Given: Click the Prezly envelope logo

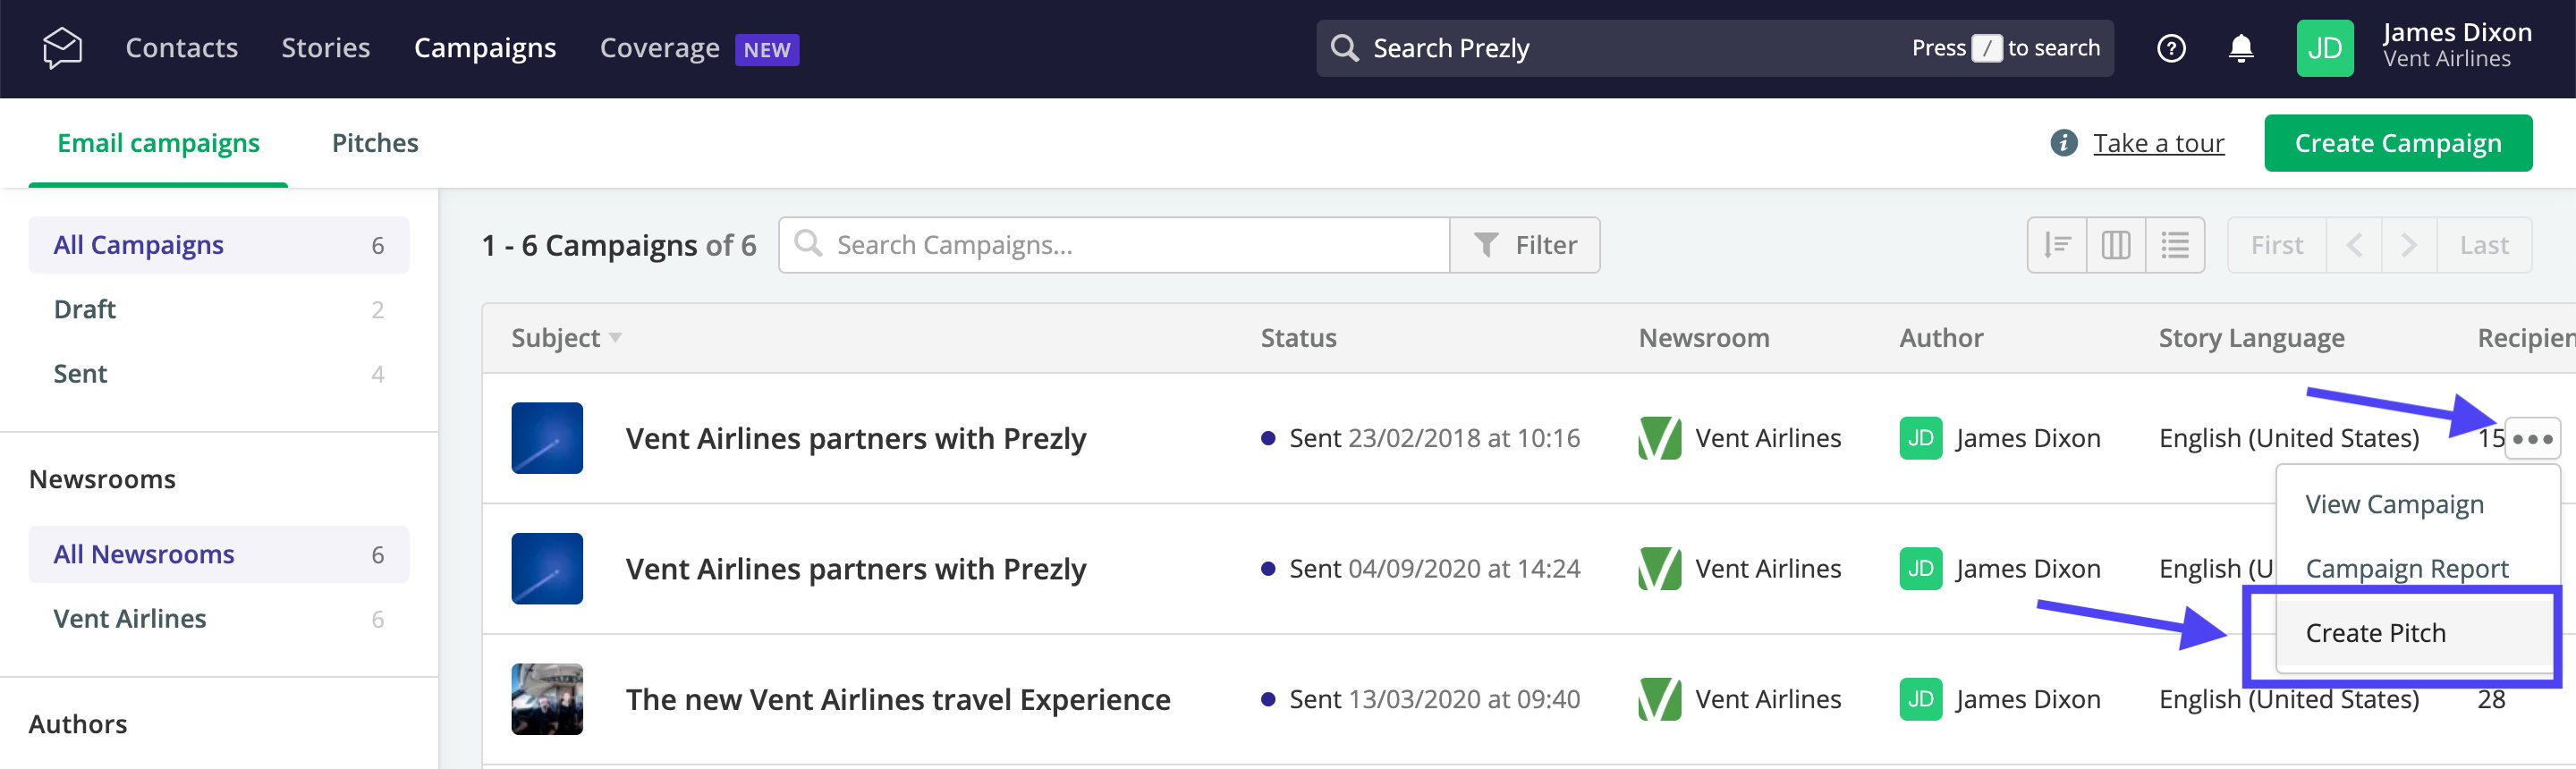Looking at the screenshot, I should coord(62,48).
